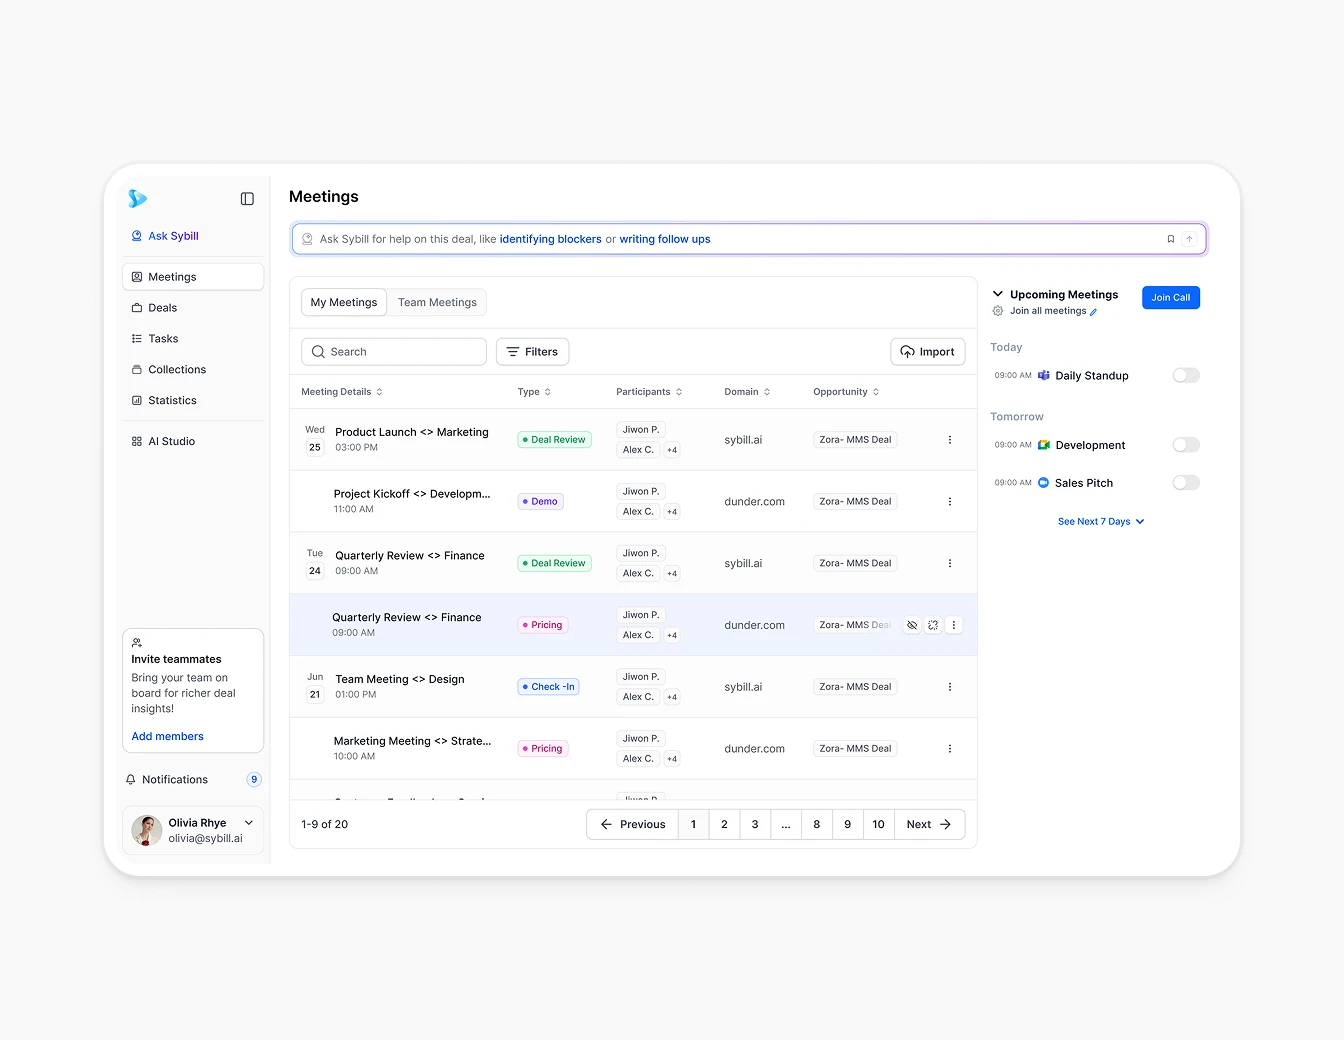Collapse the sidebar with the panel icon
The width and height of the screenshot is (1344, 1040).
(x=247, y=199)
